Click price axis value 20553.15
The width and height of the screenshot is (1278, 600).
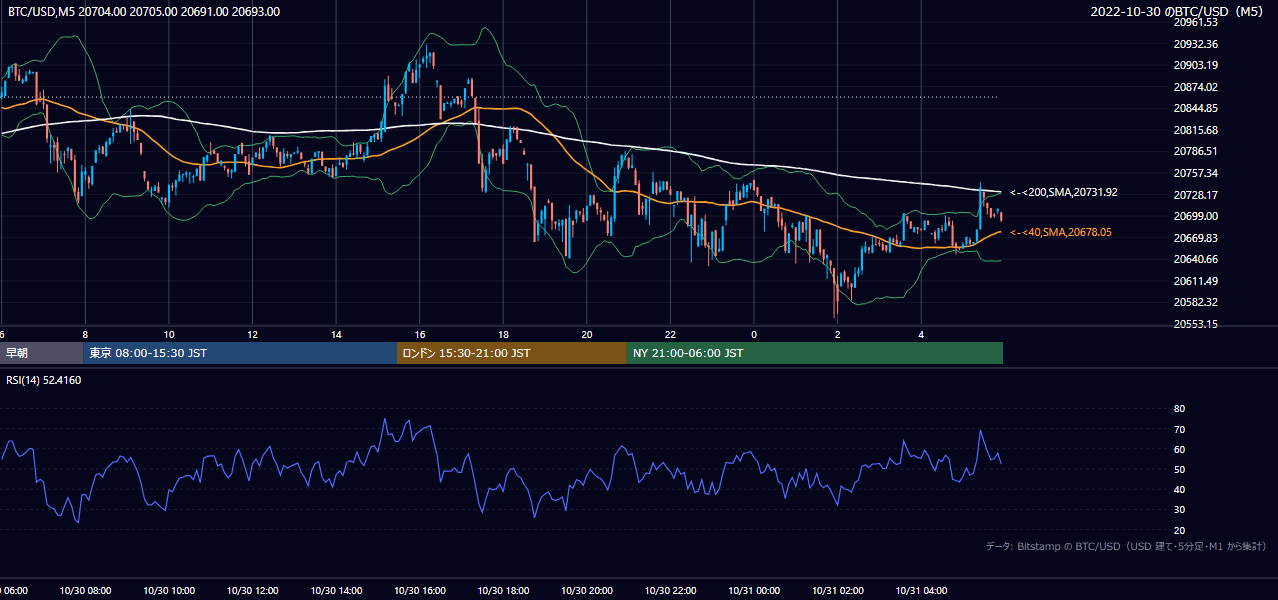pyautogui.click(x=1195, y=324)
